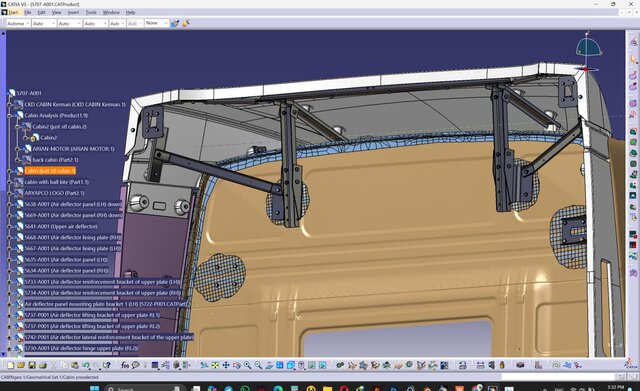
Task: Click the Zoom Out magnifier icon
Action: tap(258, 365)
